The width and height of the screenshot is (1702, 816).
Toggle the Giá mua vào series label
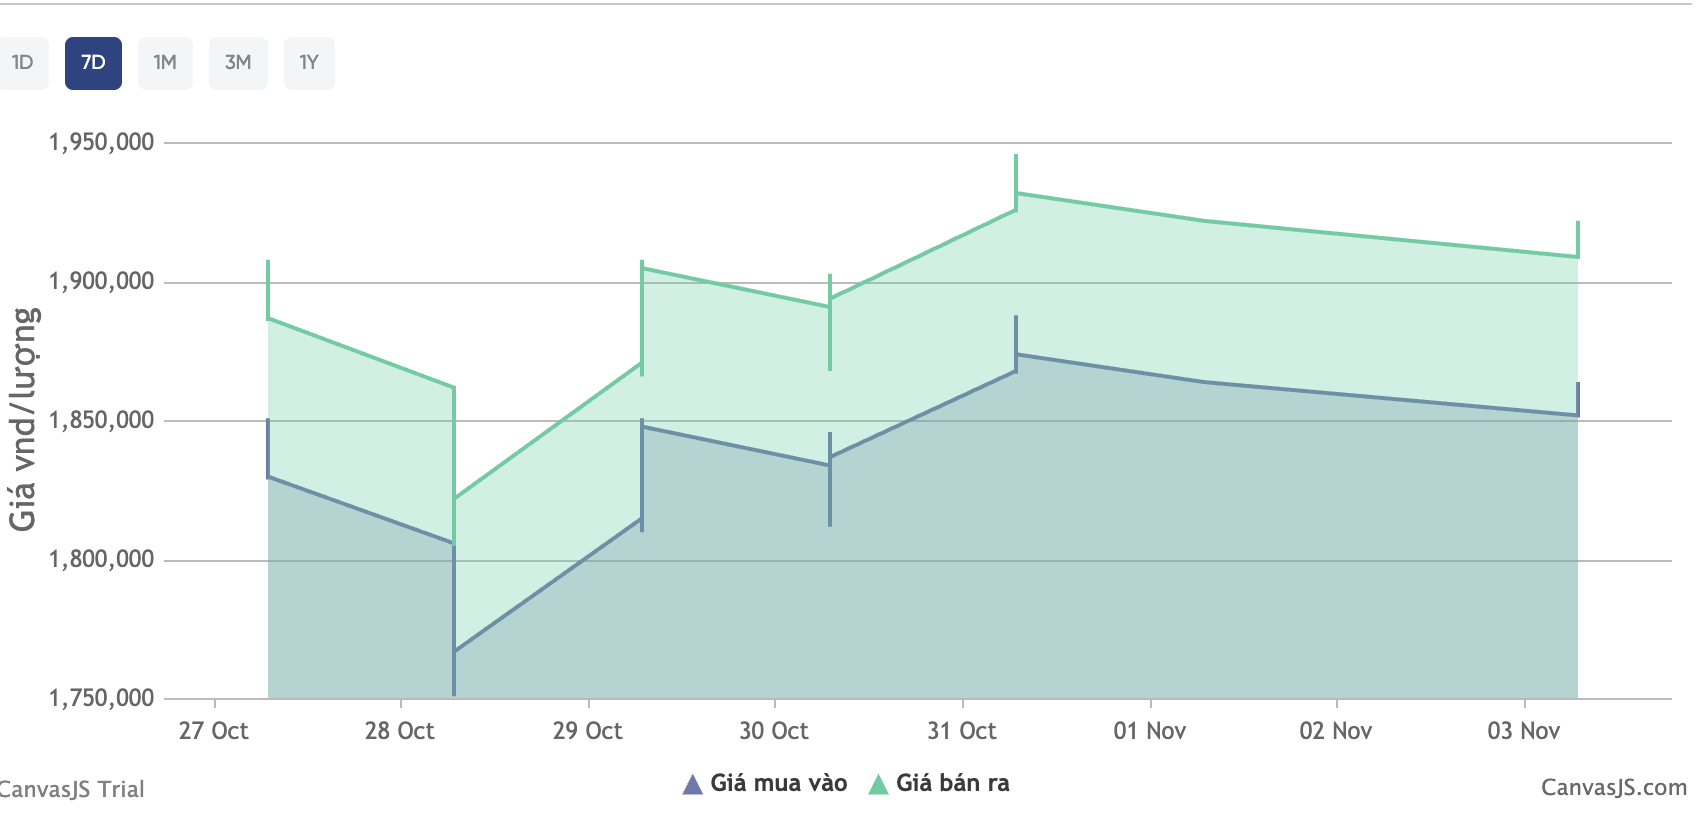(x=778, y=783)
